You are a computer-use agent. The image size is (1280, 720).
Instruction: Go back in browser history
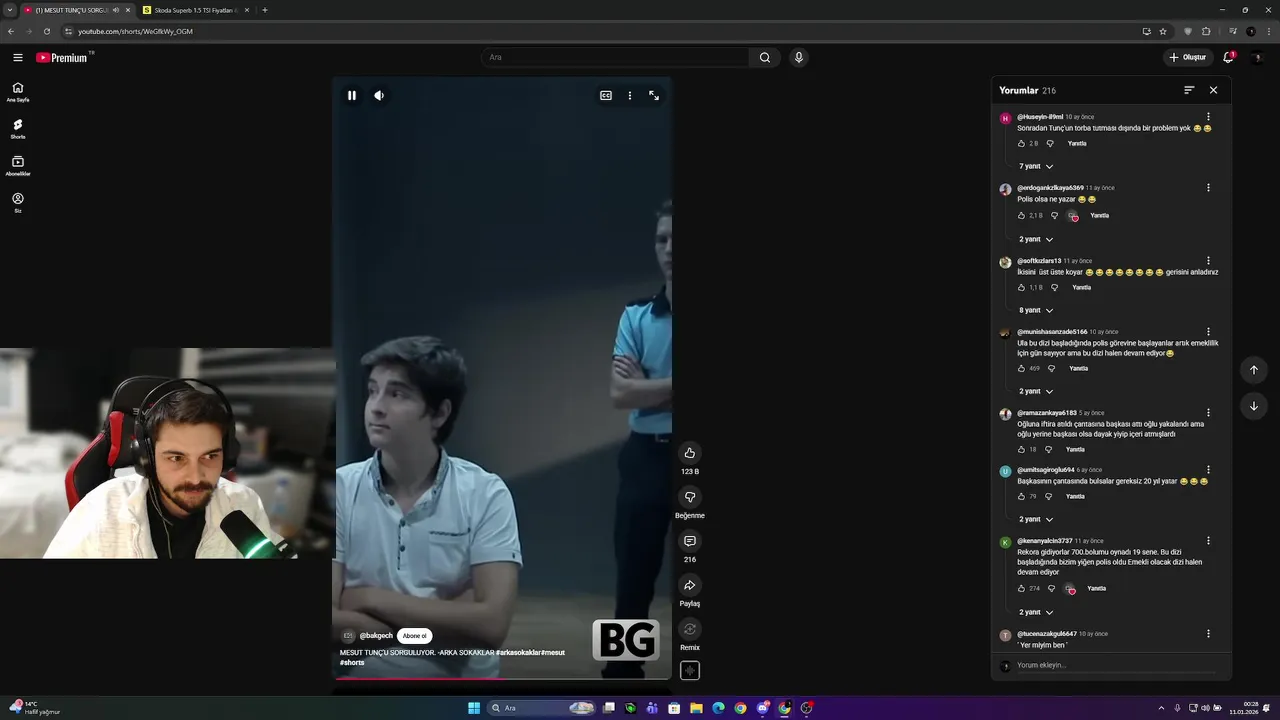(10, 31)
